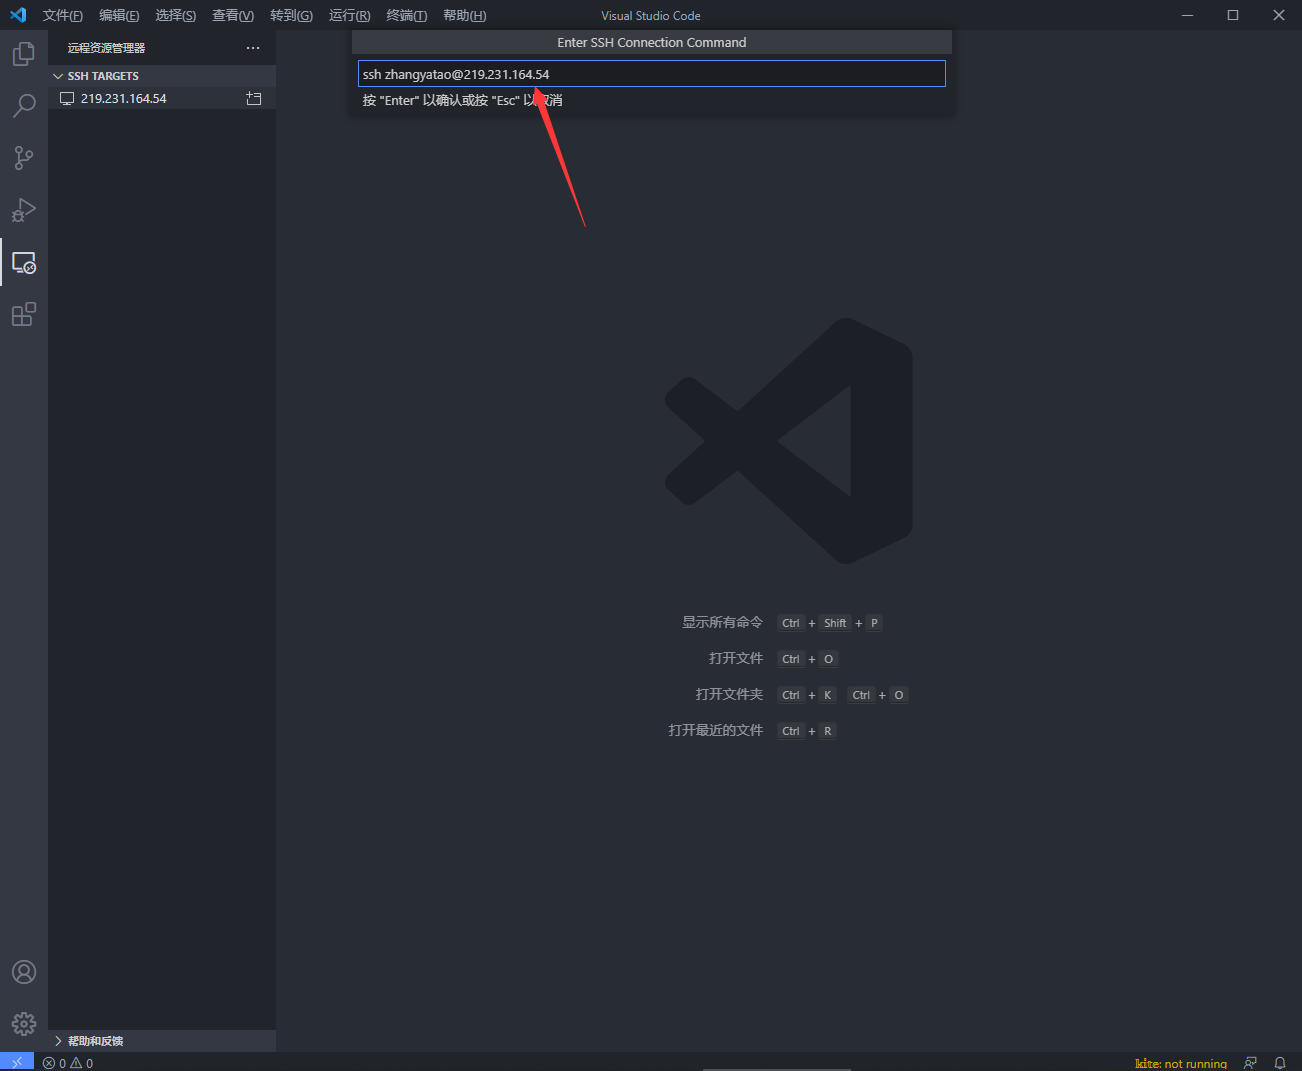Minimize the Visual Studio Code window
The image size is (1302, 1071).
click(1188, 15)
